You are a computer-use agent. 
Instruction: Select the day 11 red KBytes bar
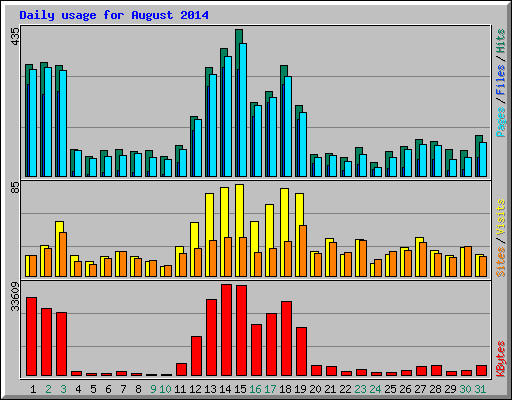(x=181, y=369)
